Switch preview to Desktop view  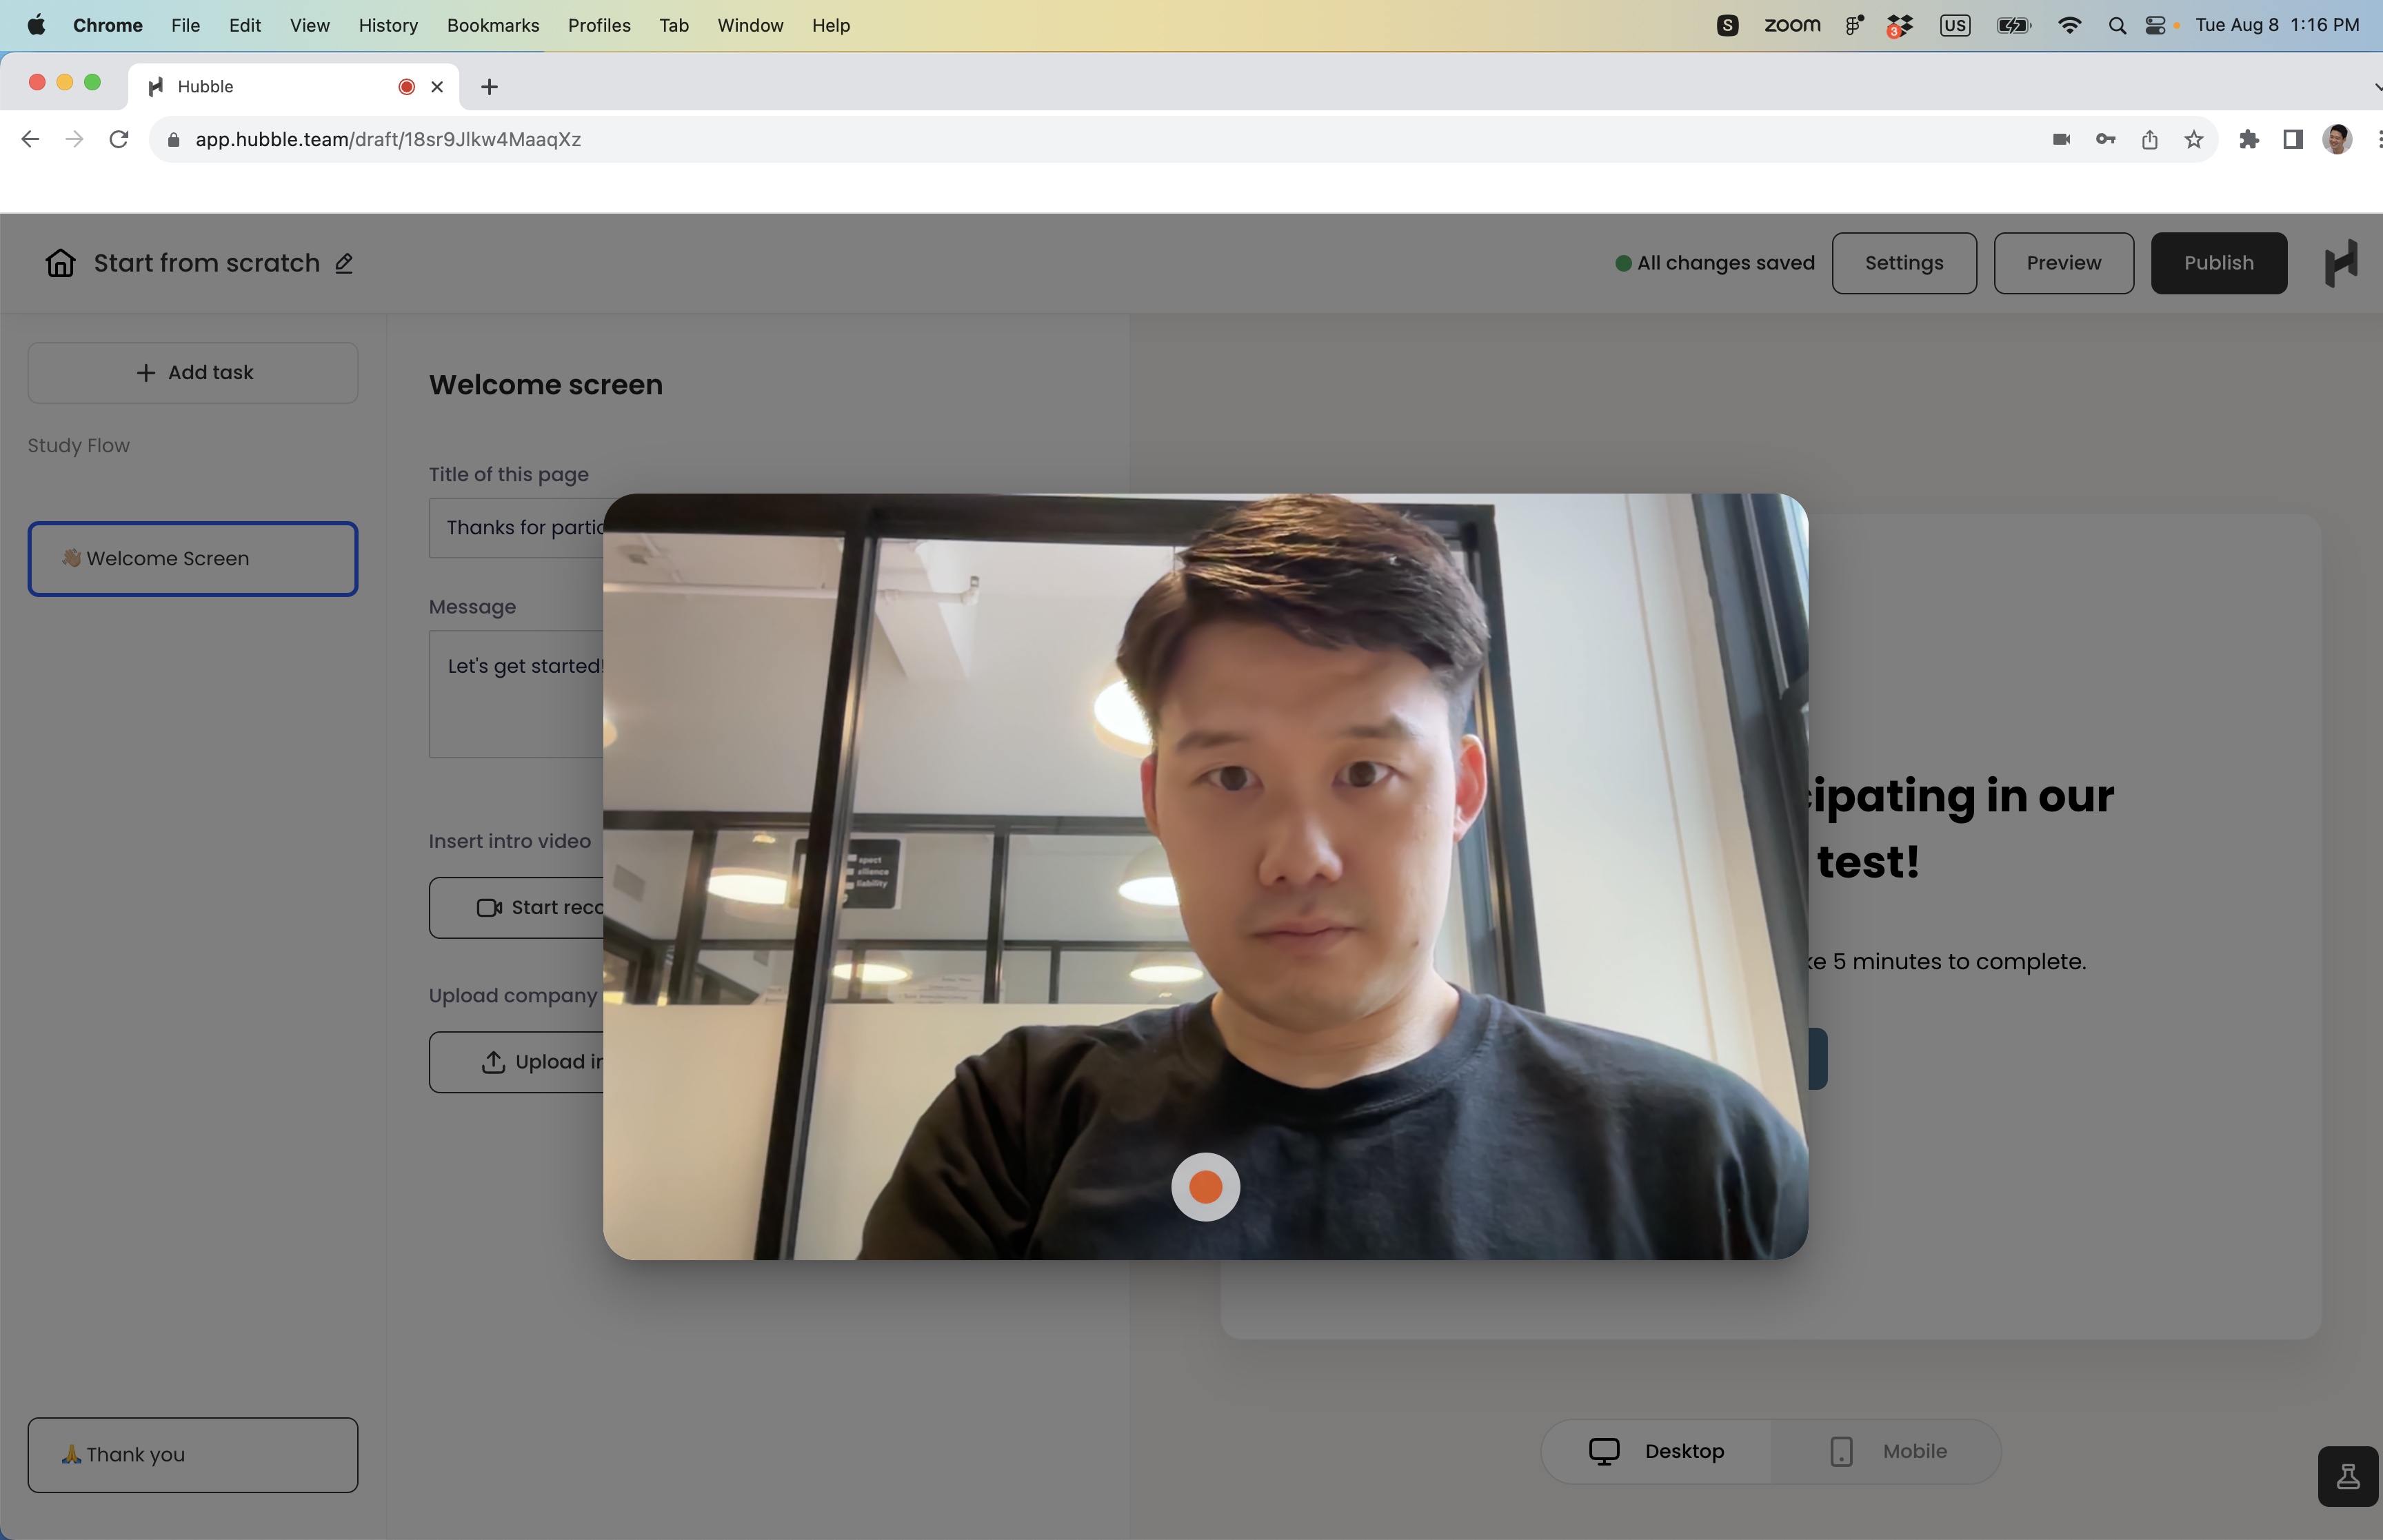(x=1657, y=1451)
